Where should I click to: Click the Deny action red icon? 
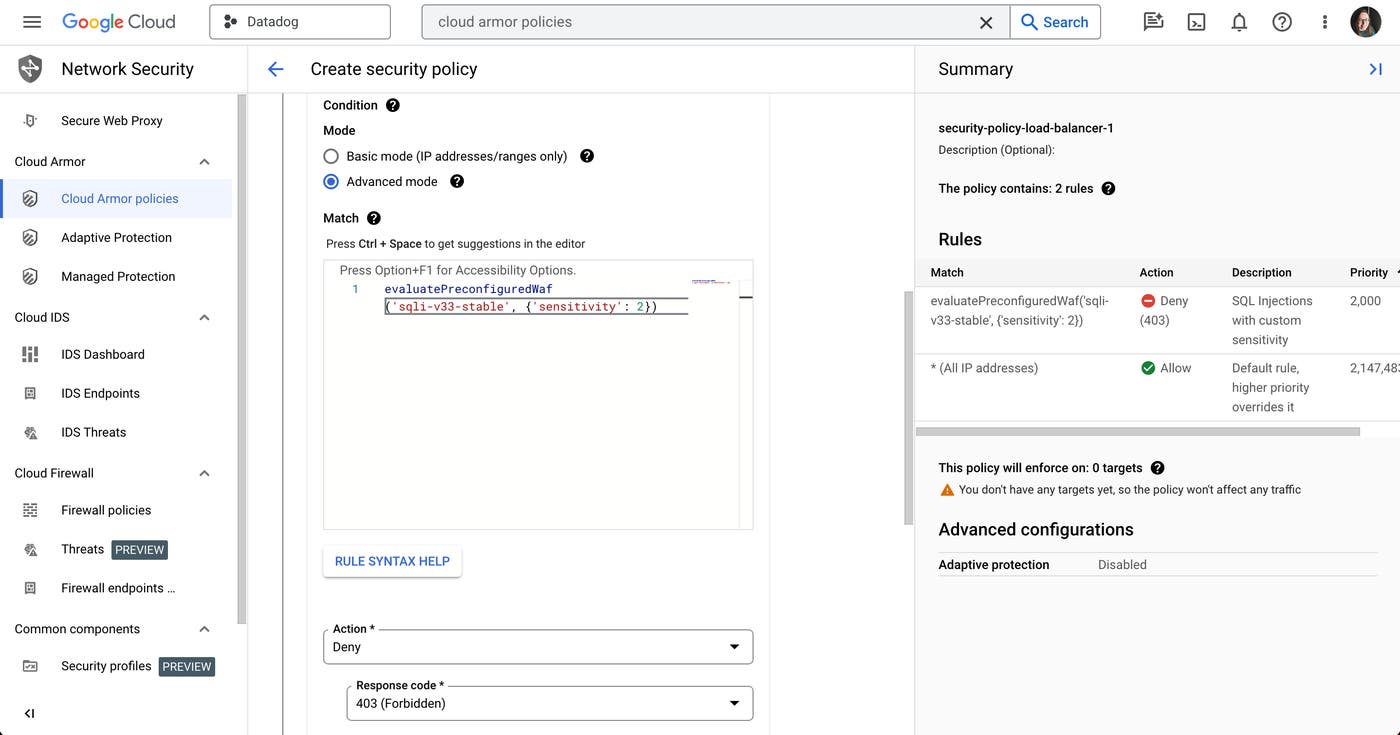pyautogui.click(x=1148, y=300)
